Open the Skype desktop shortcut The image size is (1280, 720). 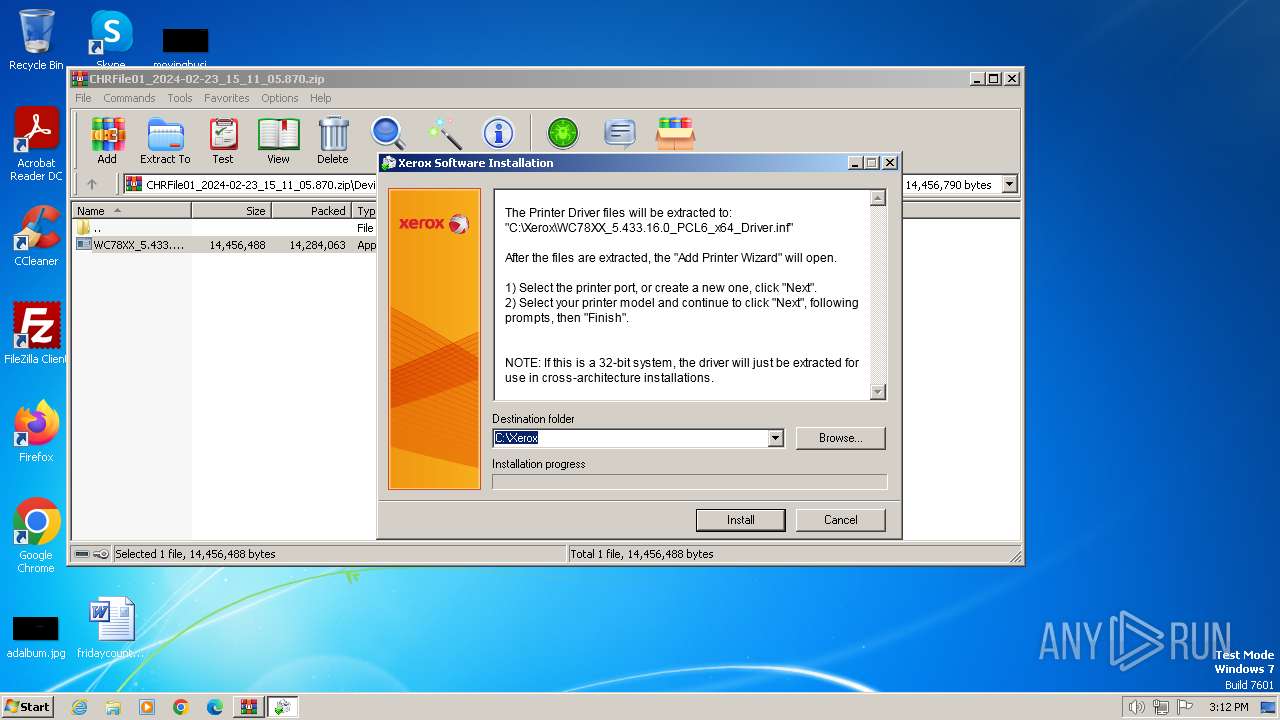pyautogui.click(x=111, y=40)
